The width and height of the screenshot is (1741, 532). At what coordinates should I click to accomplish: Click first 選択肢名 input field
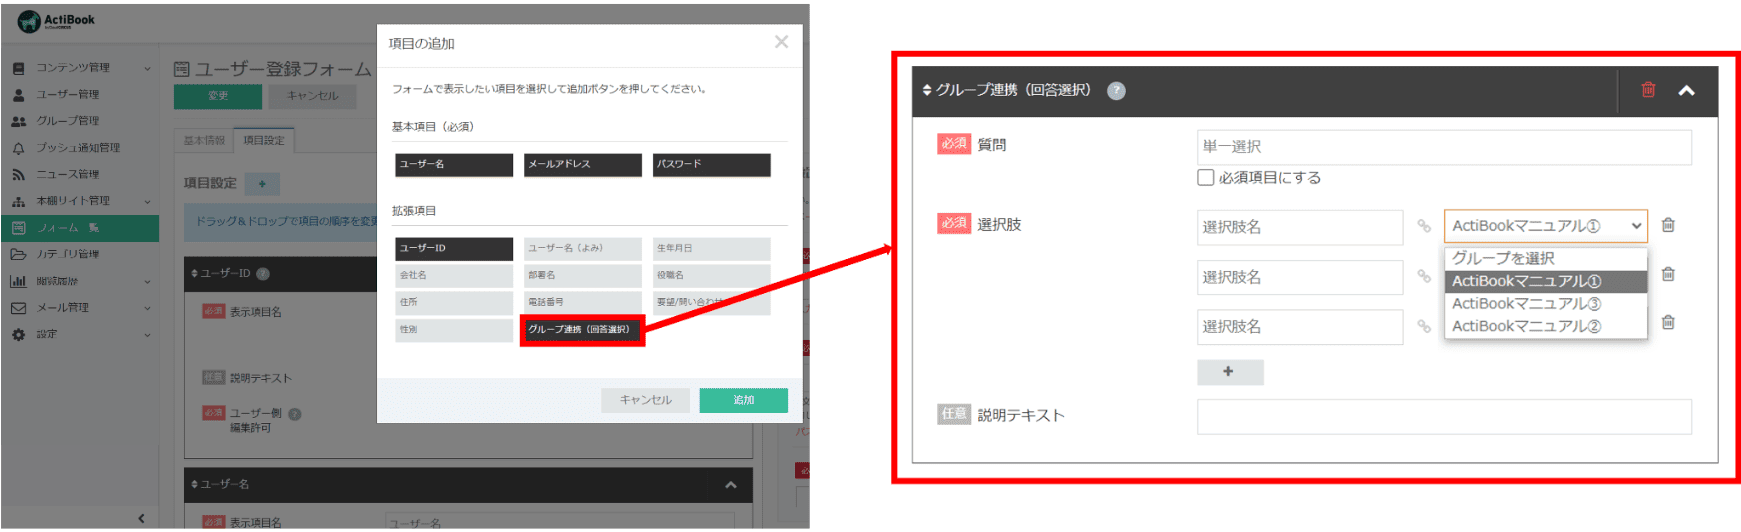(x=1300, y=227)
